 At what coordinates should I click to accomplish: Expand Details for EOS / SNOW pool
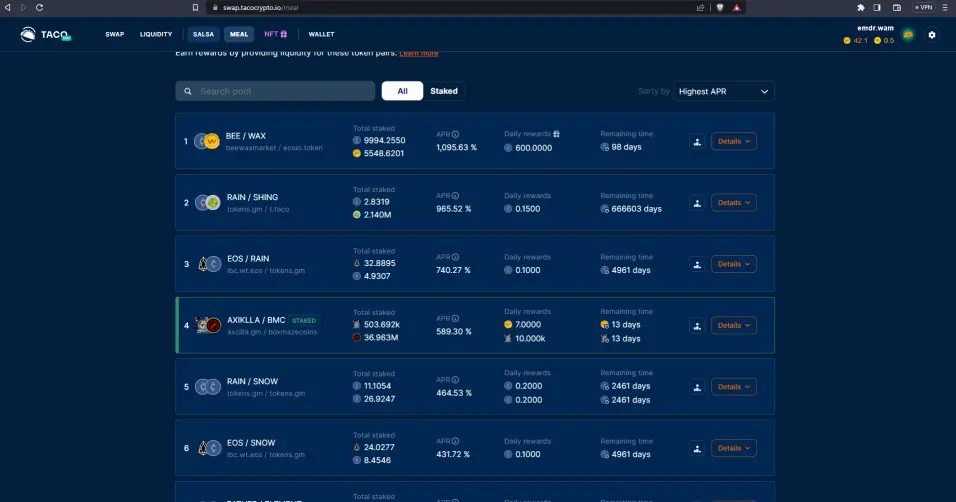[x=733, y=448]
